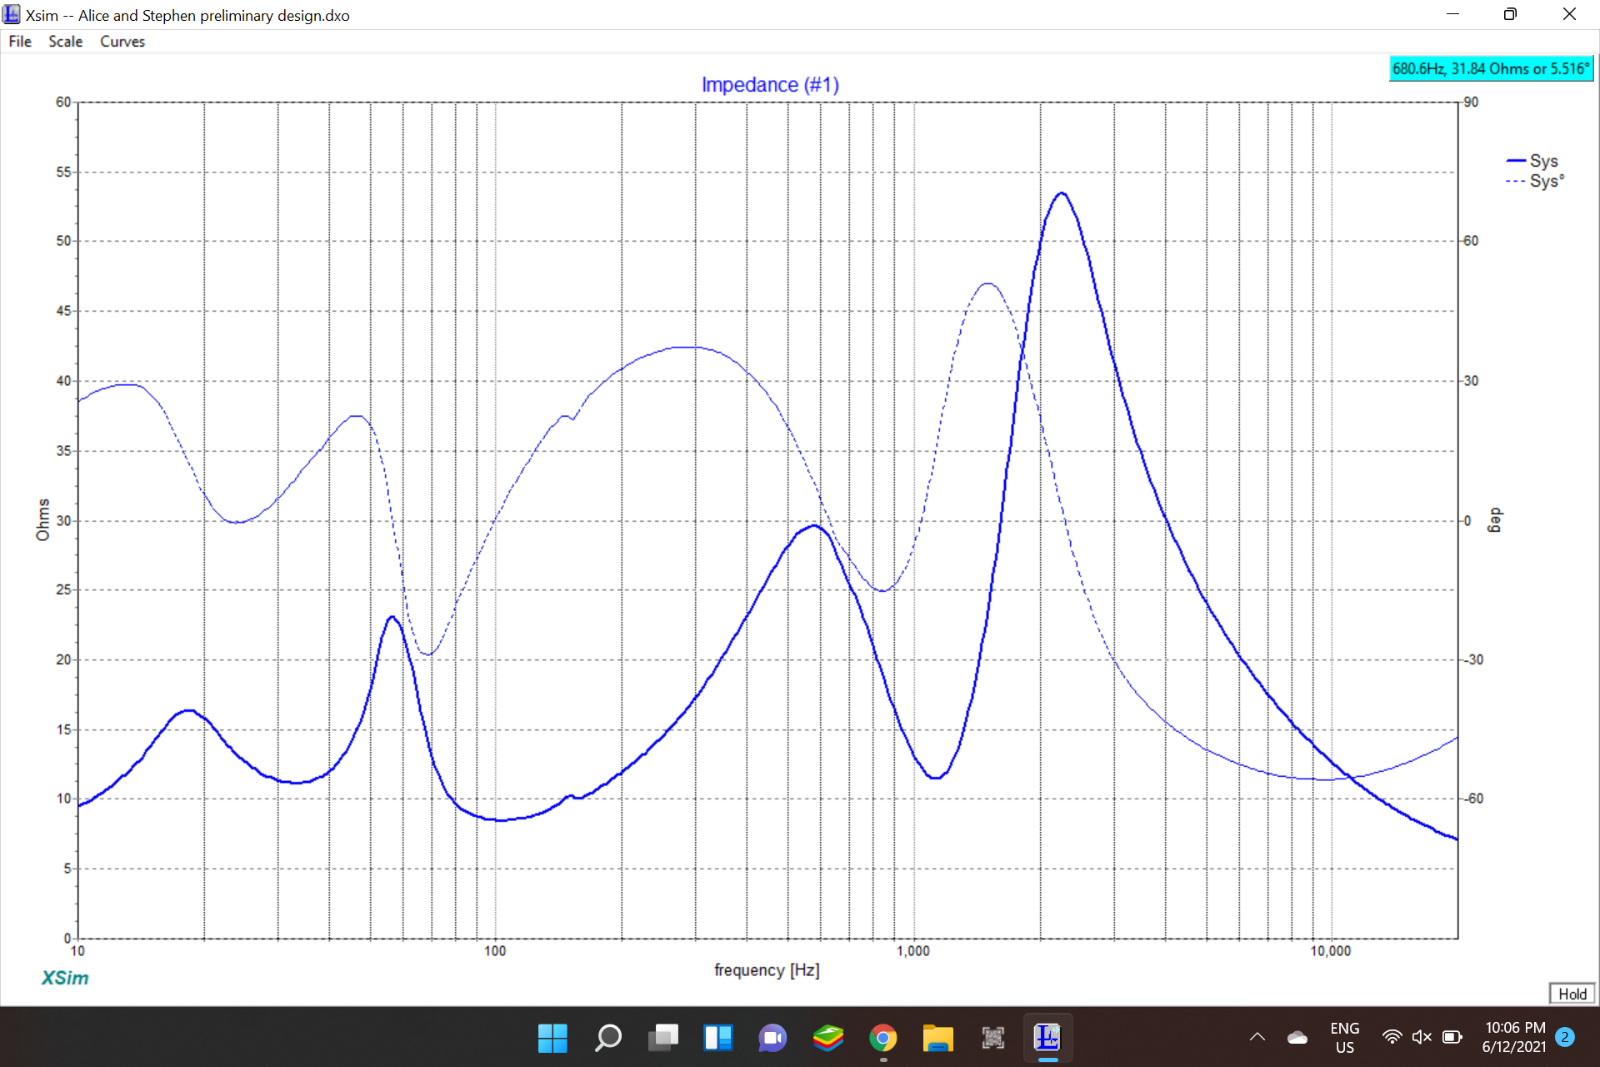Open the ENG US language switcher
The height and width of the screenshot is (1067, 1600).
[x=1345, y=1037]
